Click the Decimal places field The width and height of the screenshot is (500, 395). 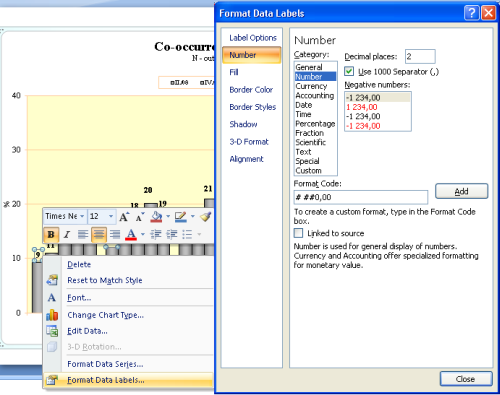pos(420,56)
